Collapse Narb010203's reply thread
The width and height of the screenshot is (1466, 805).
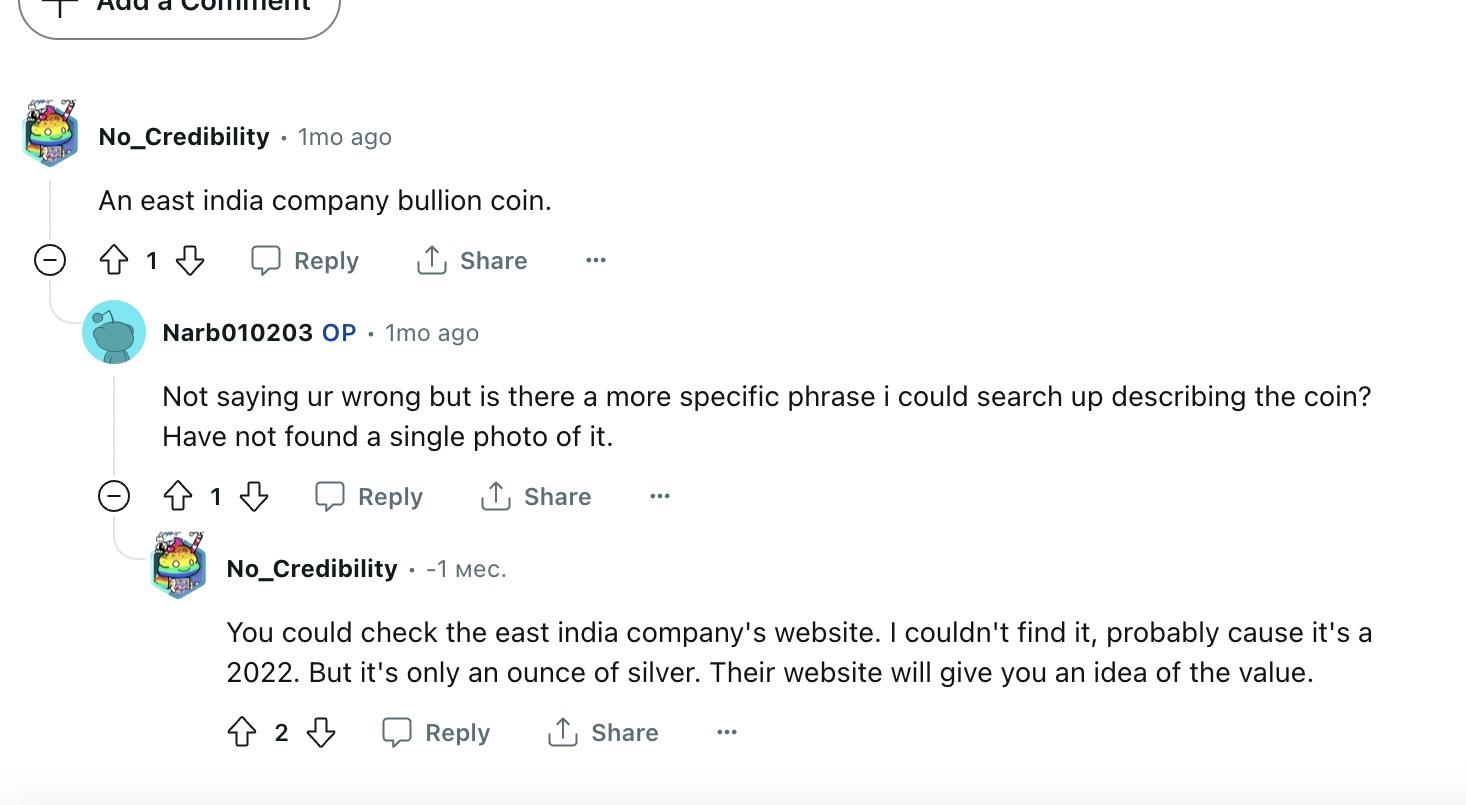114,497
